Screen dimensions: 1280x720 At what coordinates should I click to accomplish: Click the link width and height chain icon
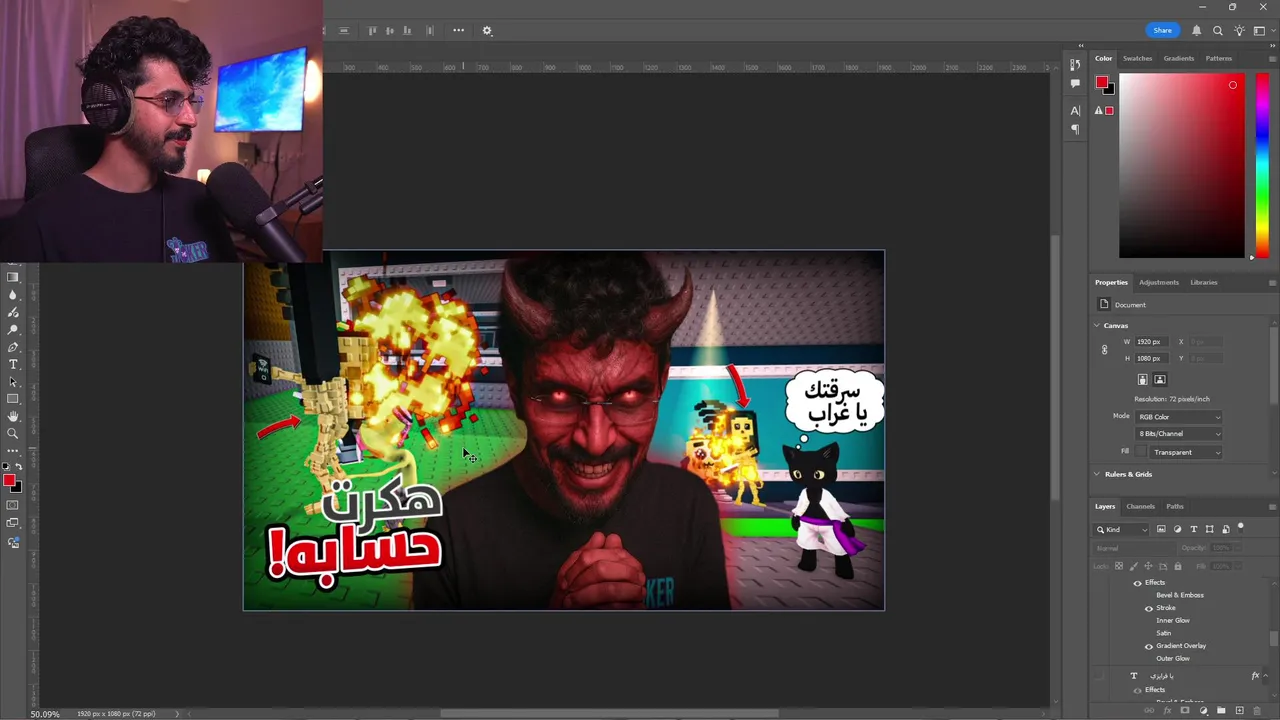(1104, 349)
